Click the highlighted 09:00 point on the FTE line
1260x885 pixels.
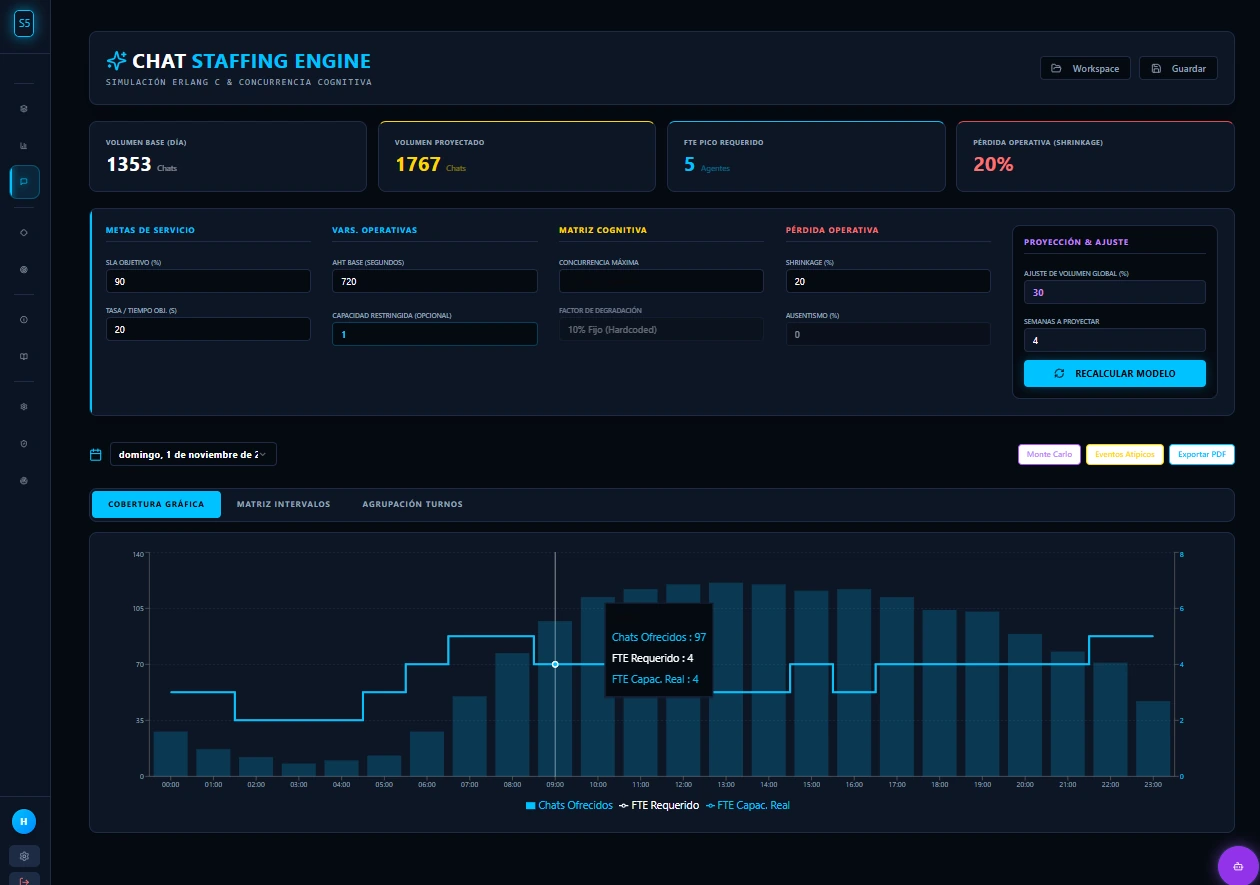(555, 664)
